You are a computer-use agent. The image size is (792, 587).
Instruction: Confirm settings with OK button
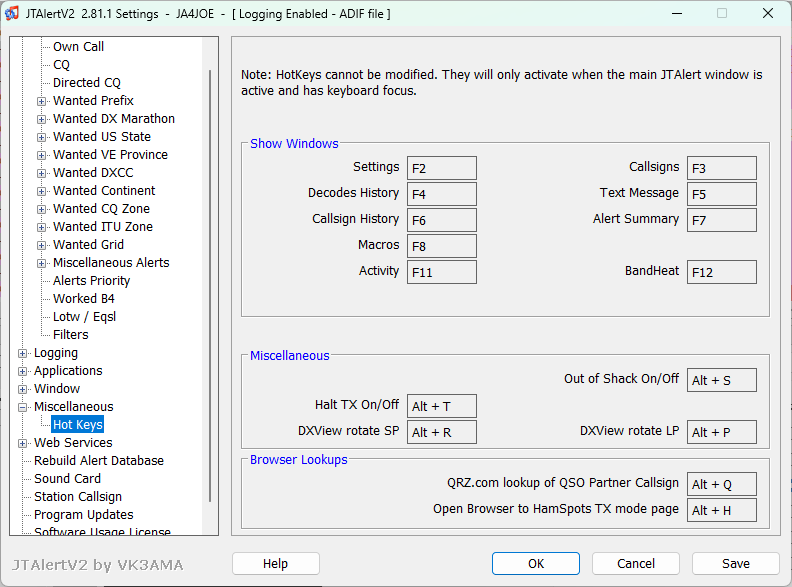click(536, 563)
